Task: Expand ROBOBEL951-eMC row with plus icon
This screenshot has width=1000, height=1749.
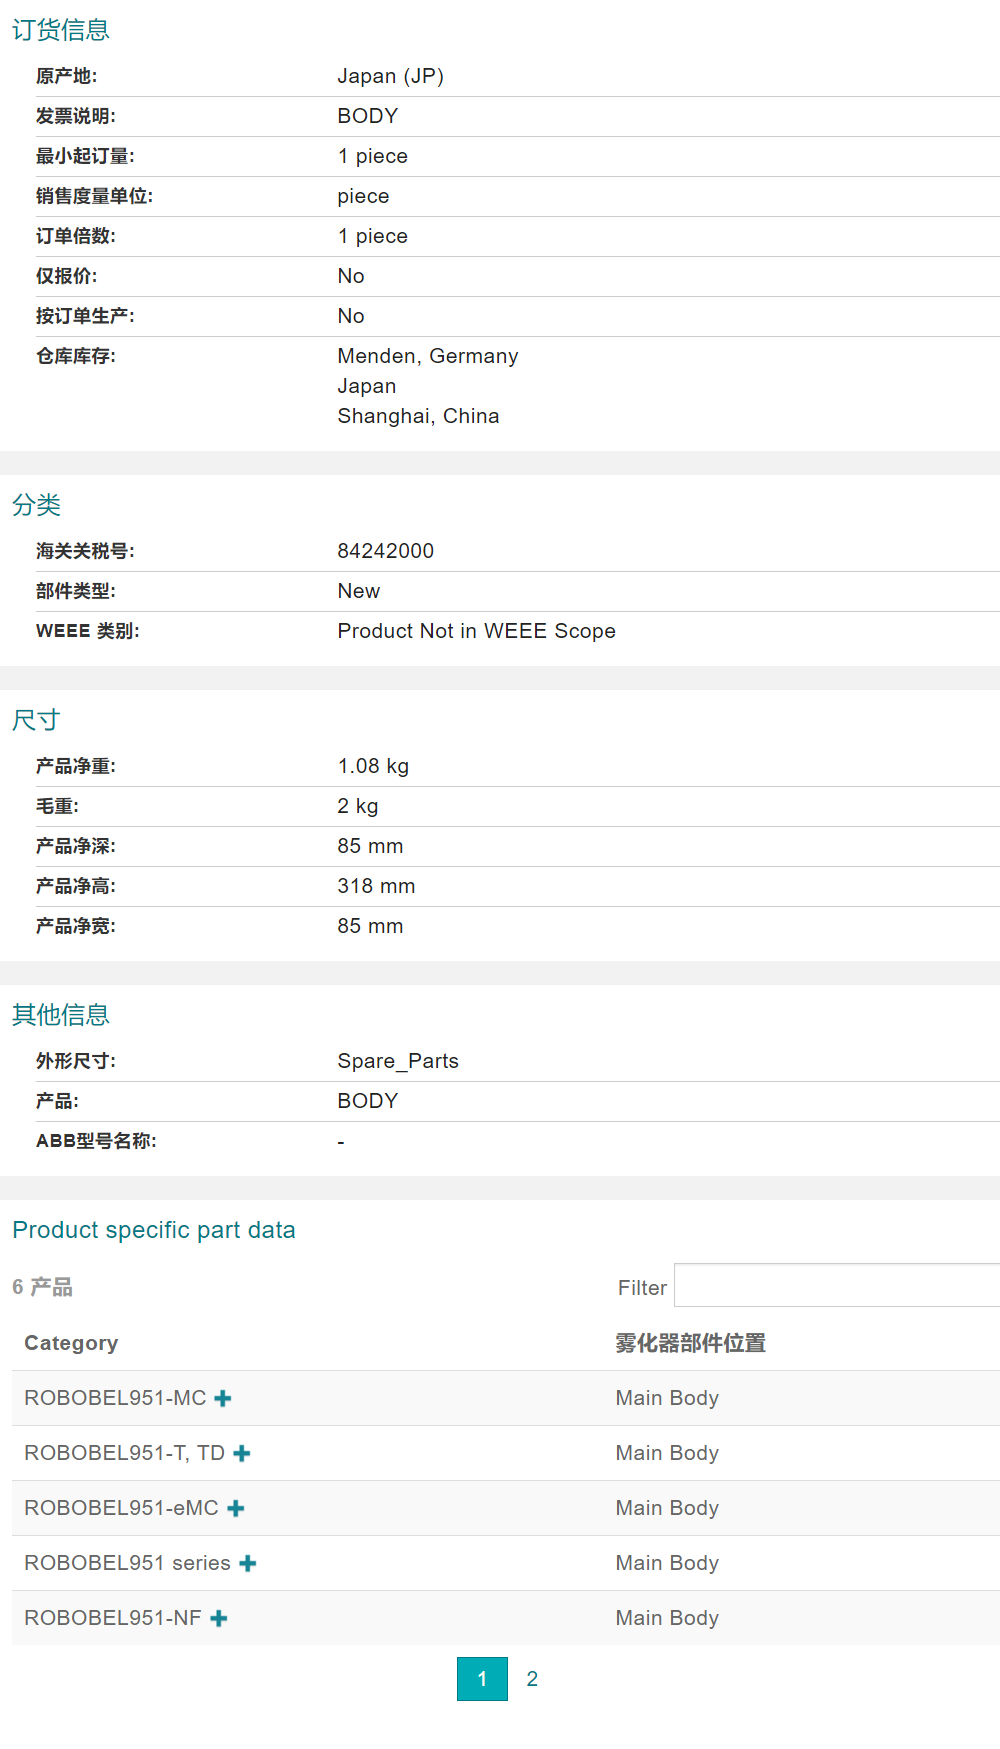Action: (x=236, y=1509)
